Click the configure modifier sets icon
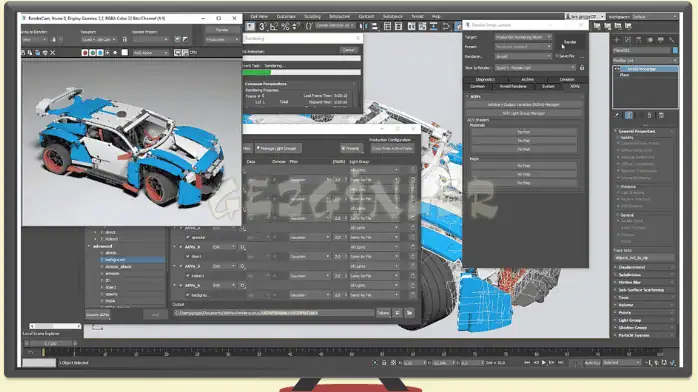Viewport: 698px width, 392px height. click(661, 115)
